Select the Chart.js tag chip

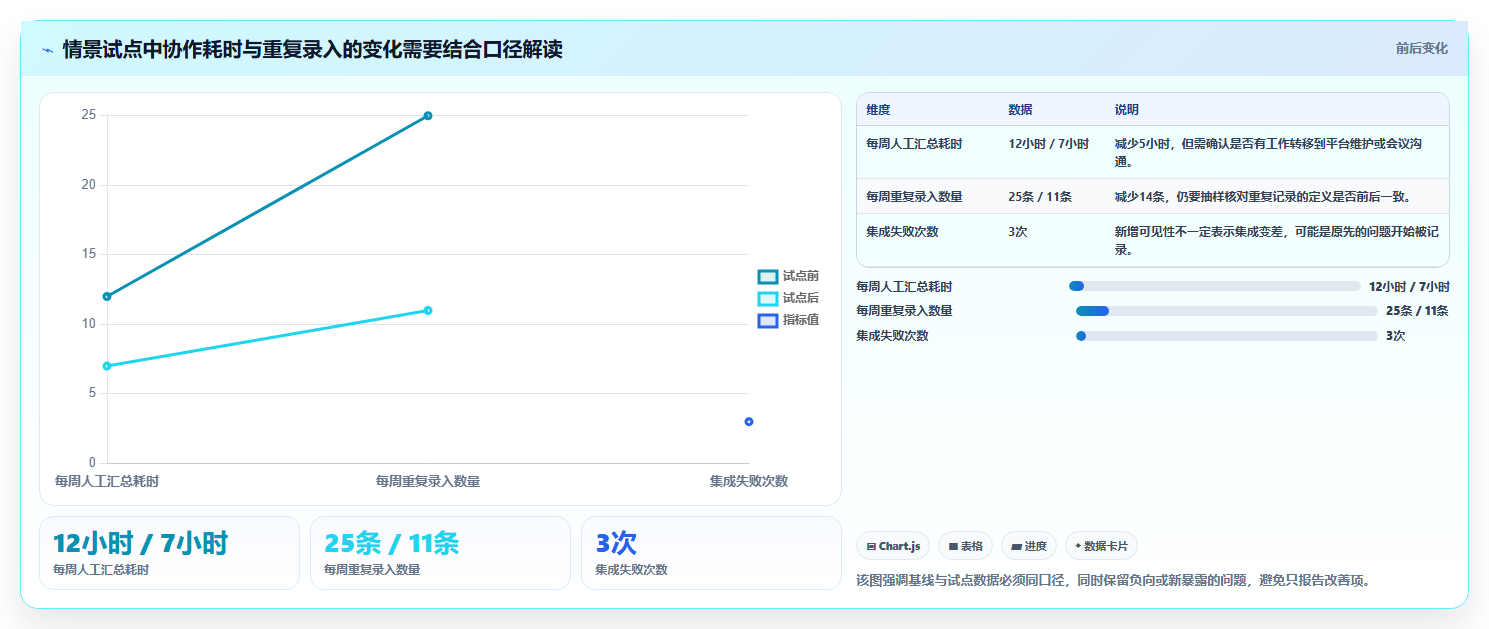click(x=893, y=546)
